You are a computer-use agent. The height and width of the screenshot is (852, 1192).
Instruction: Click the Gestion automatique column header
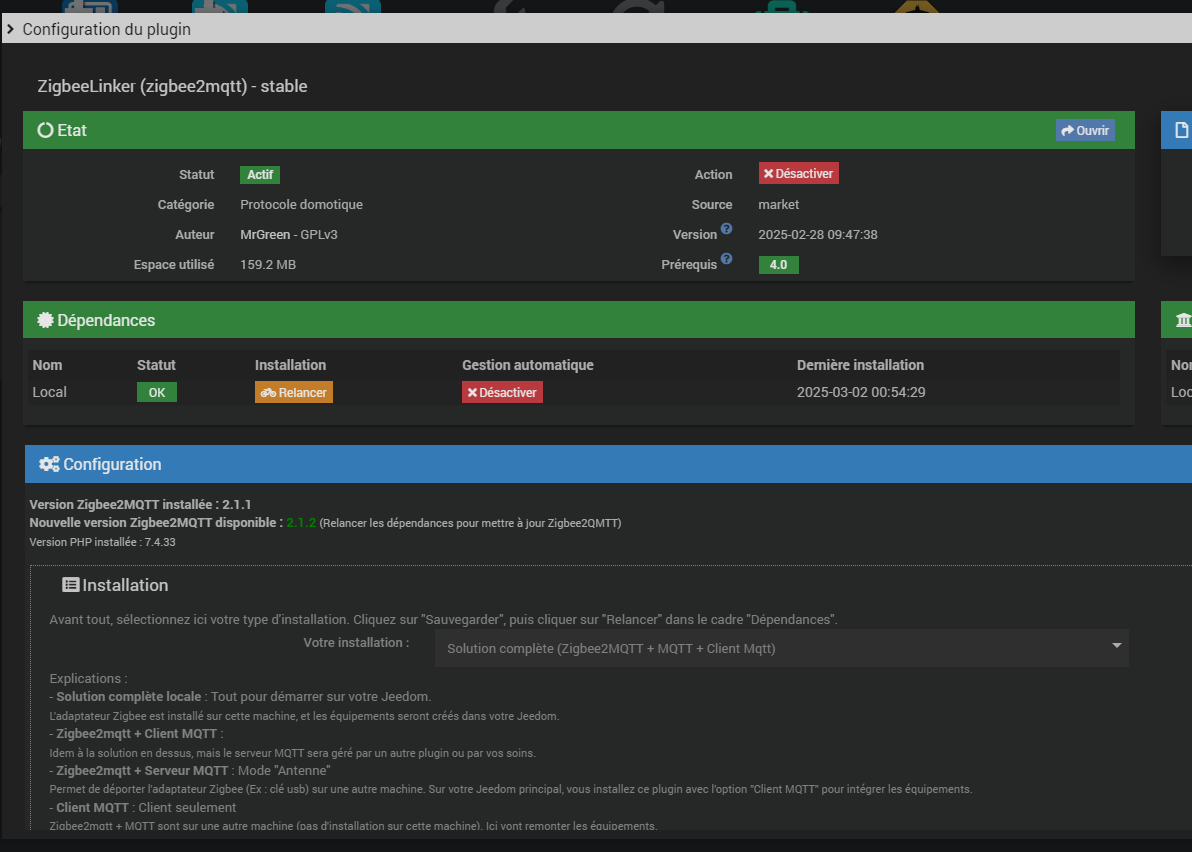coord(528,365)
